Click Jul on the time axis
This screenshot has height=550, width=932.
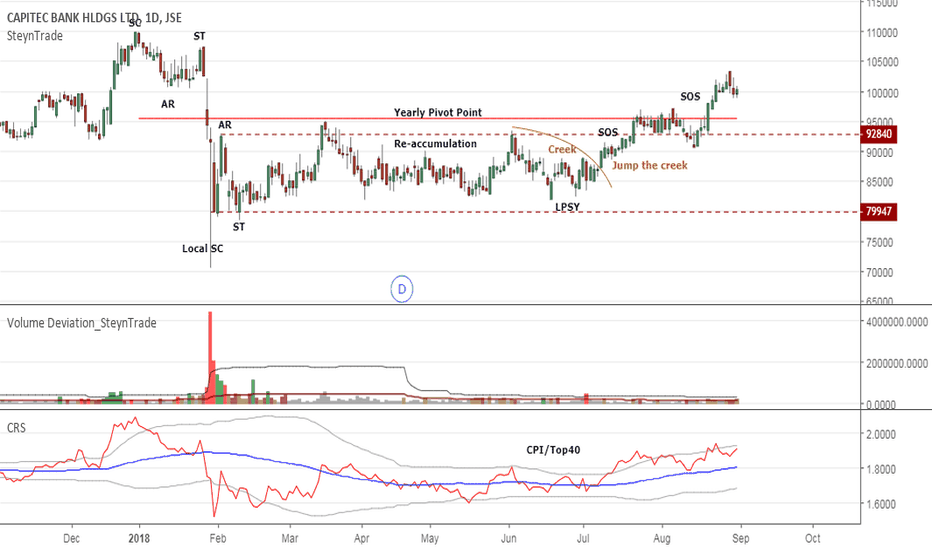pyautogui.click(x=583, y=538)
